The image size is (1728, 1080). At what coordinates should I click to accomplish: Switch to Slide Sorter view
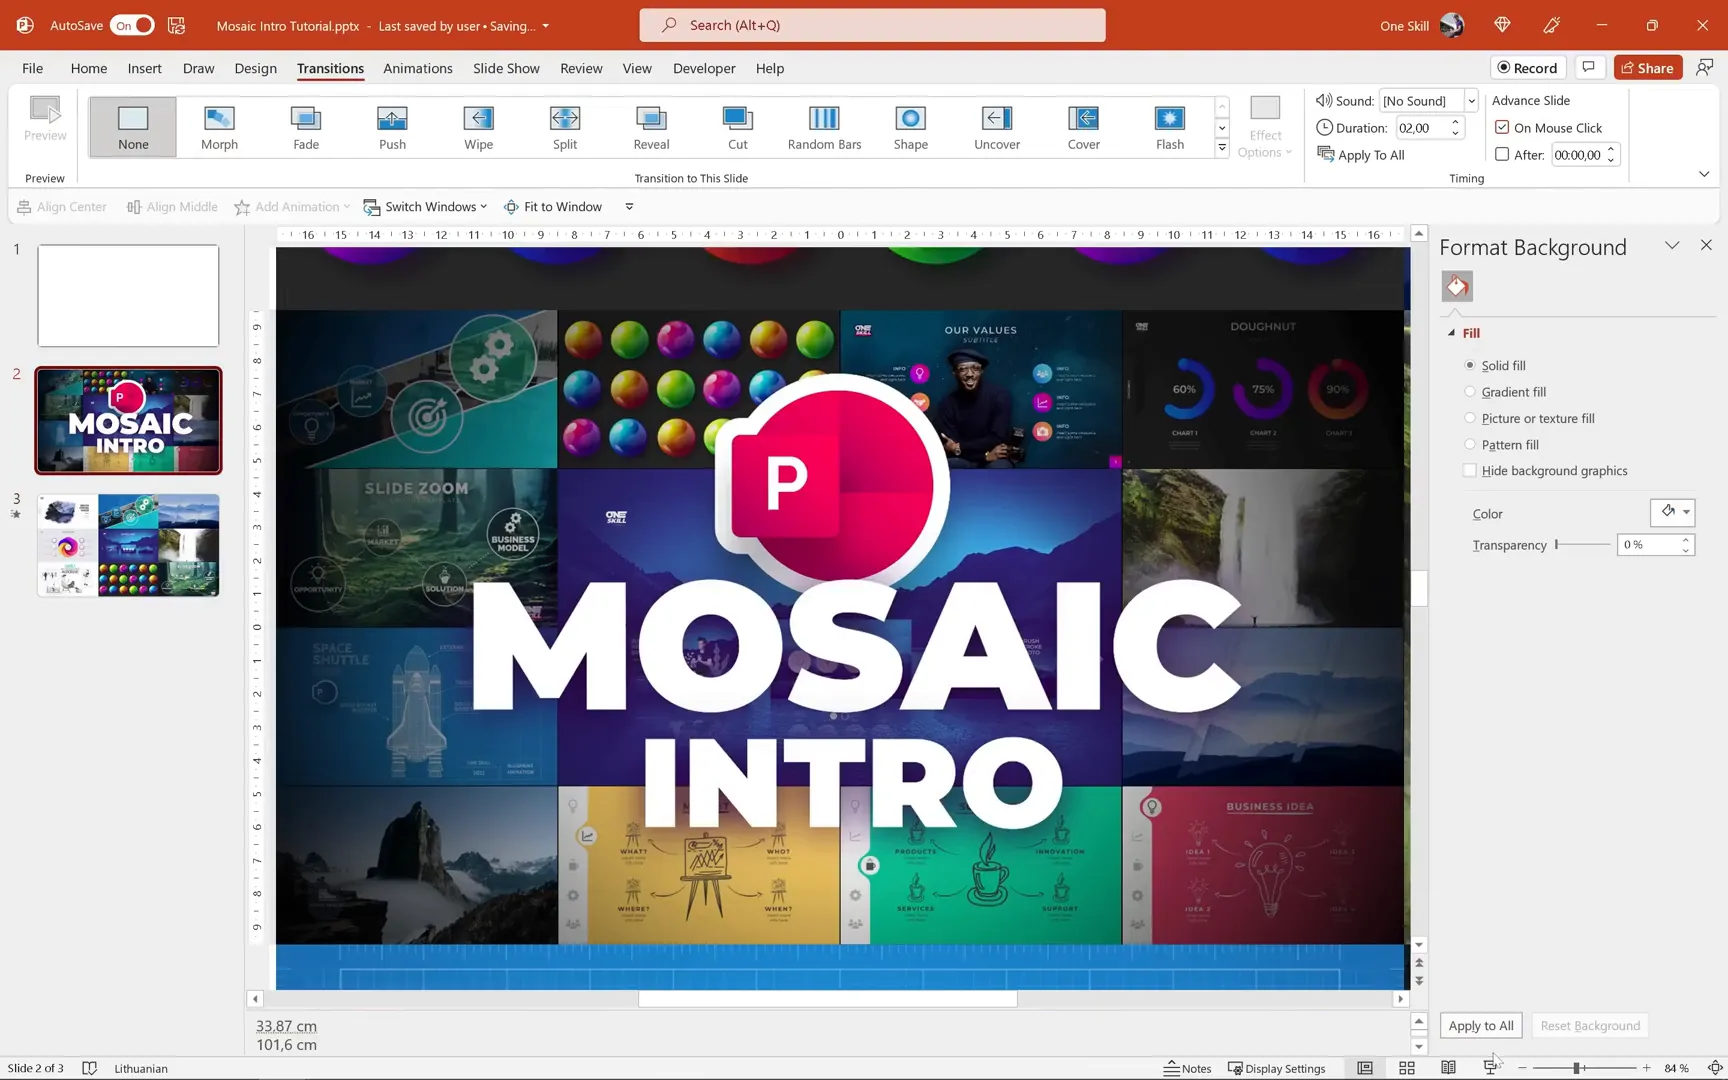click(x=1407, y=1068)
